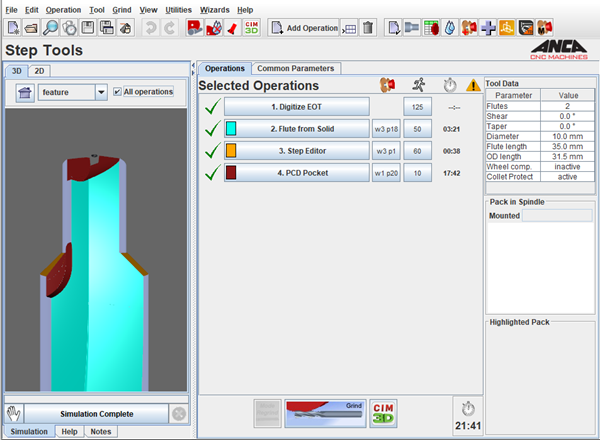Launch CIM 3D button at bottom bar
The width and height of the screenshot is (600, 440).
(383, 411)
